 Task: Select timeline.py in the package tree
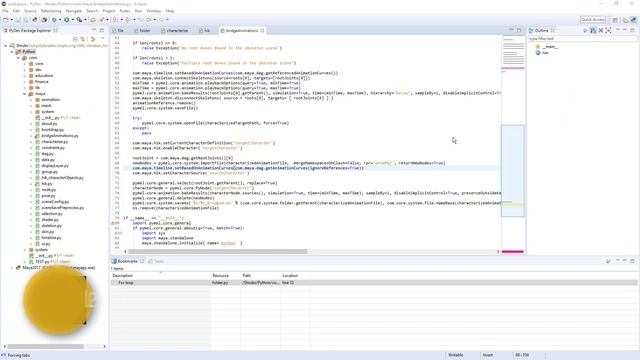(51, 238)
